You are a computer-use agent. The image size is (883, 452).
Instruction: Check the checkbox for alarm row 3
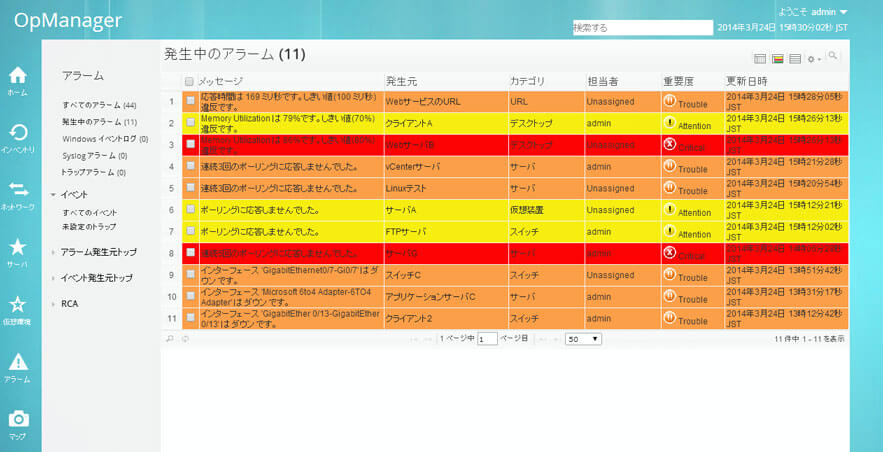[x=190, y=144]
